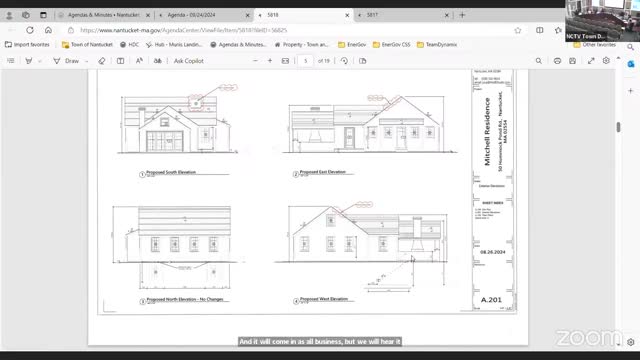Go to browser home page
Screen dimensions: 640x360
48,30
